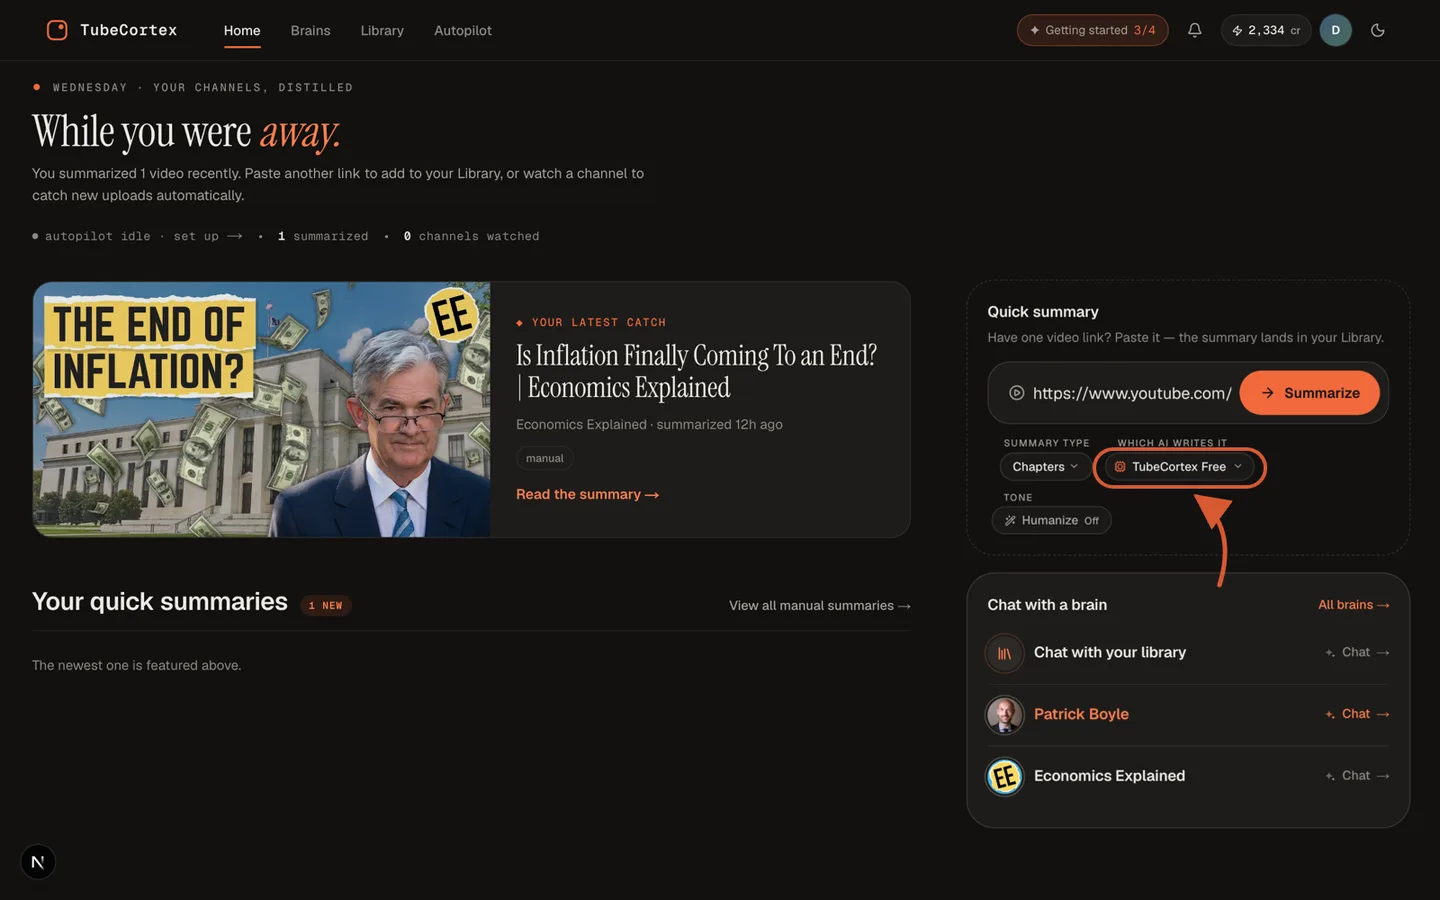Screen dimensions: 1440x900
Task: Select Chat with your library
Action: [1110, 653]
